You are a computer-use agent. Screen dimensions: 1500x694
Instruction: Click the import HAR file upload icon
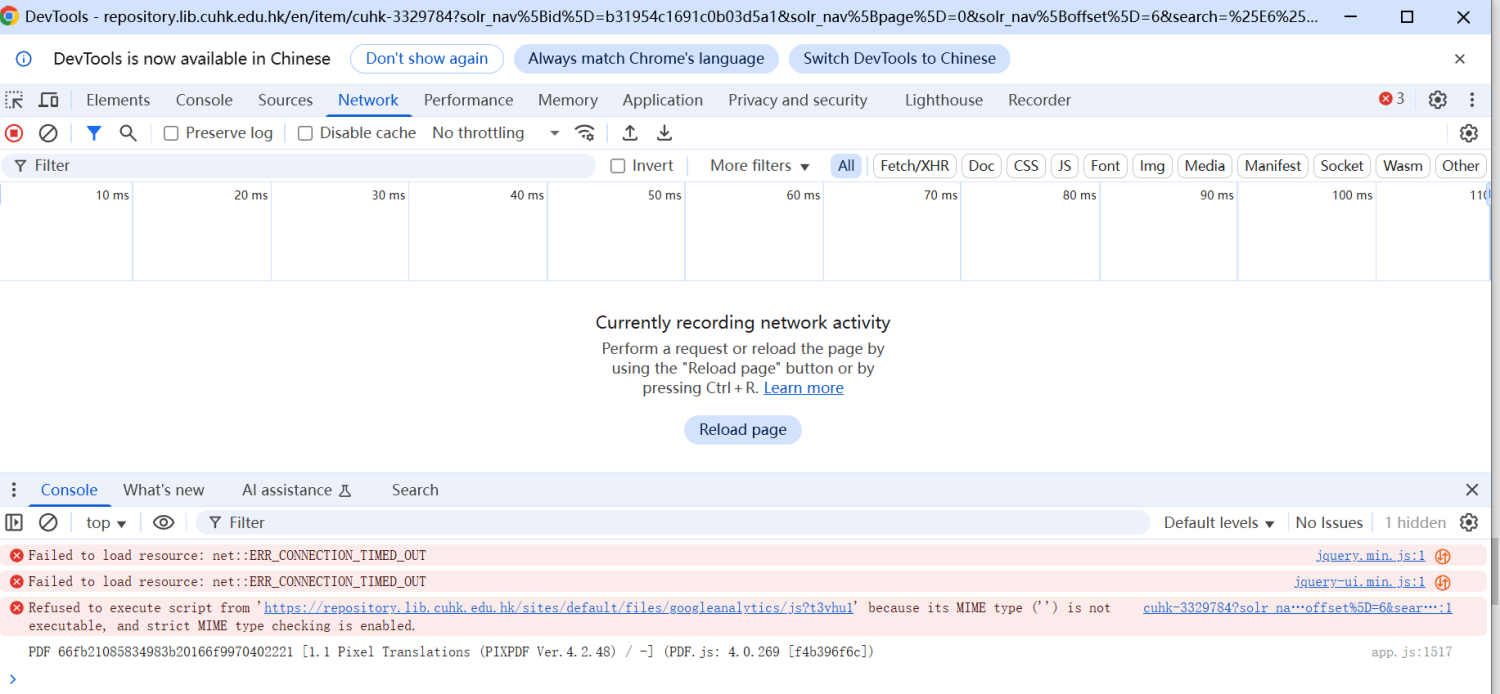630,133
